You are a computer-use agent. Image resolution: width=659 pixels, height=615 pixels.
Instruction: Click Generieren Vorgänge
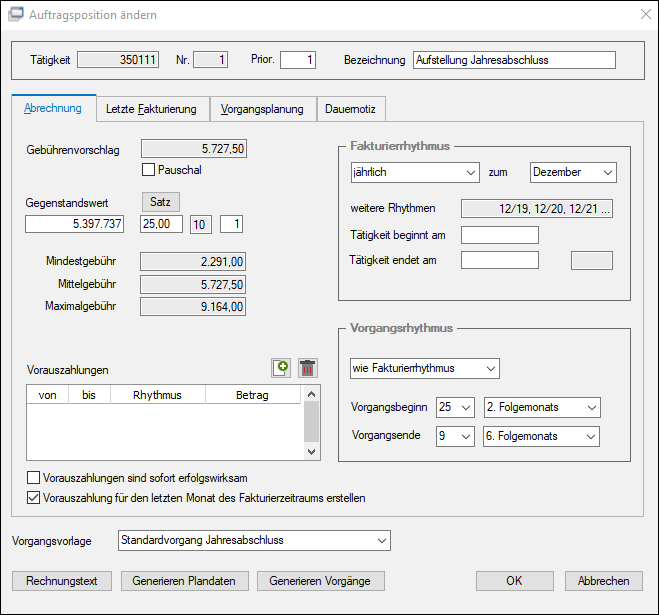pos(321,581)
